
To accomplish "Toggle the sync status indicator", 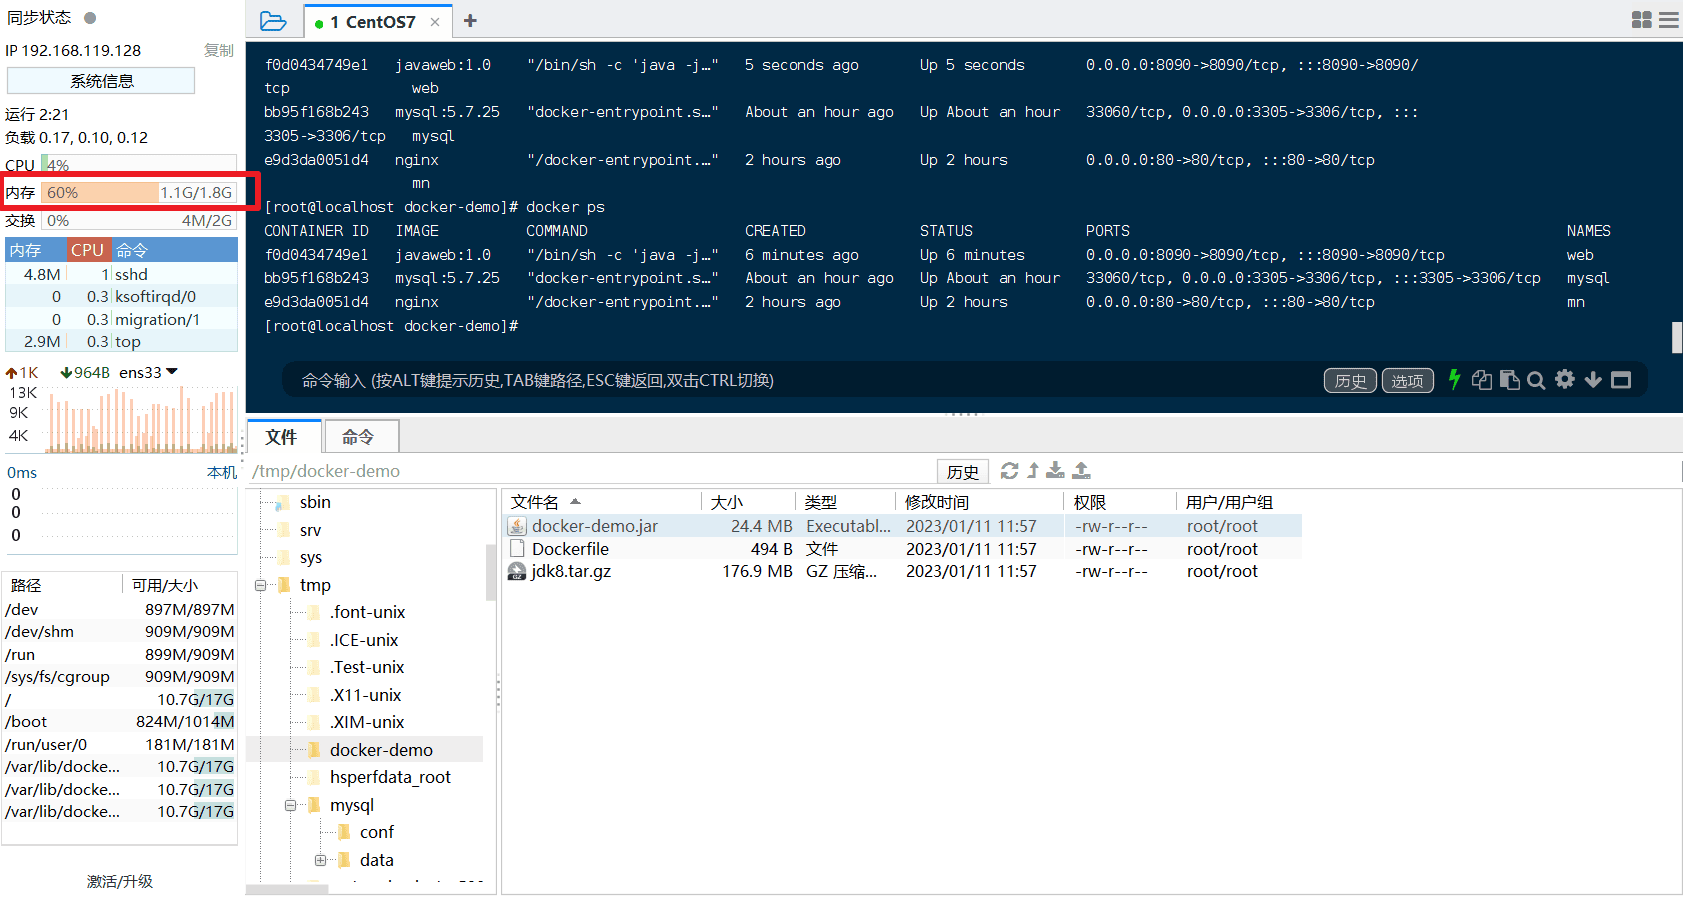I will [90, 18].
